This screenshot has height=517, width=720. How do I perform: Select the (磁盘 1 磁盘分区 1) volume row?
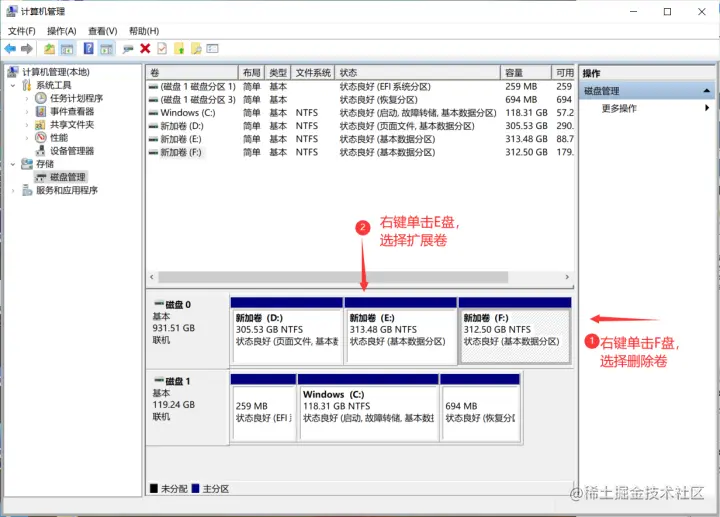point(360,86)
